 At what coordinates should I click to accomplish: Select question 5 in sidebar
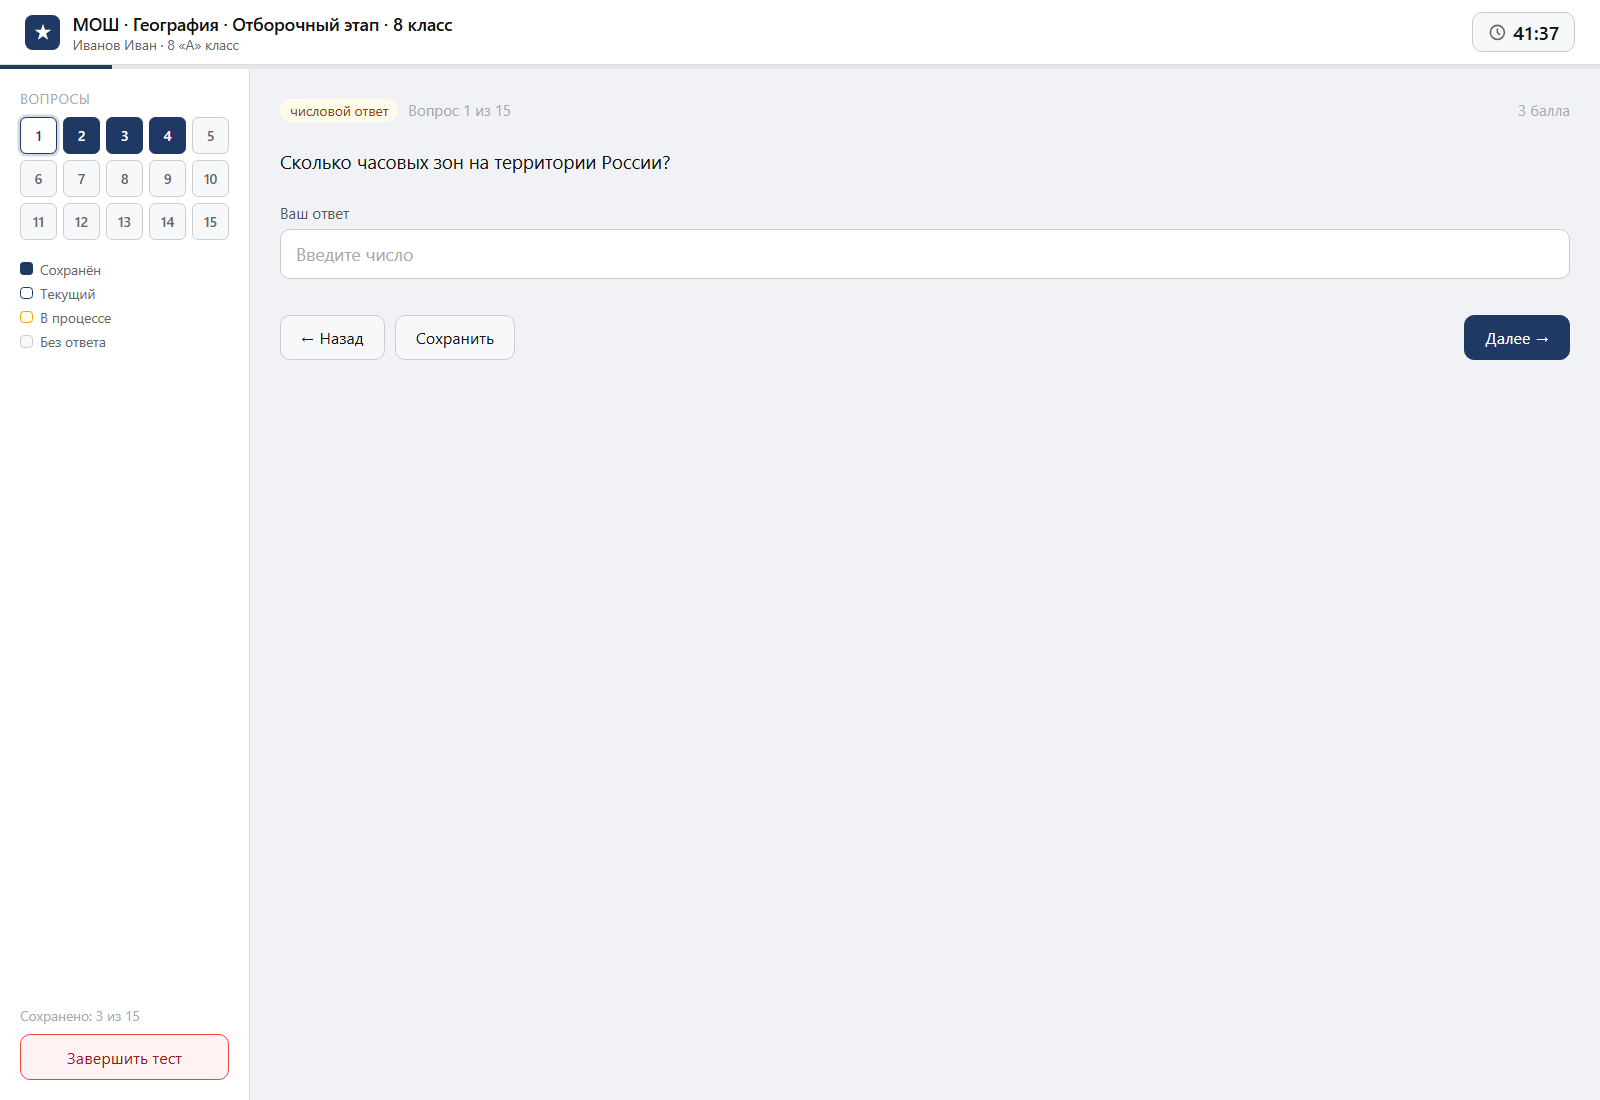pos(210,136)
